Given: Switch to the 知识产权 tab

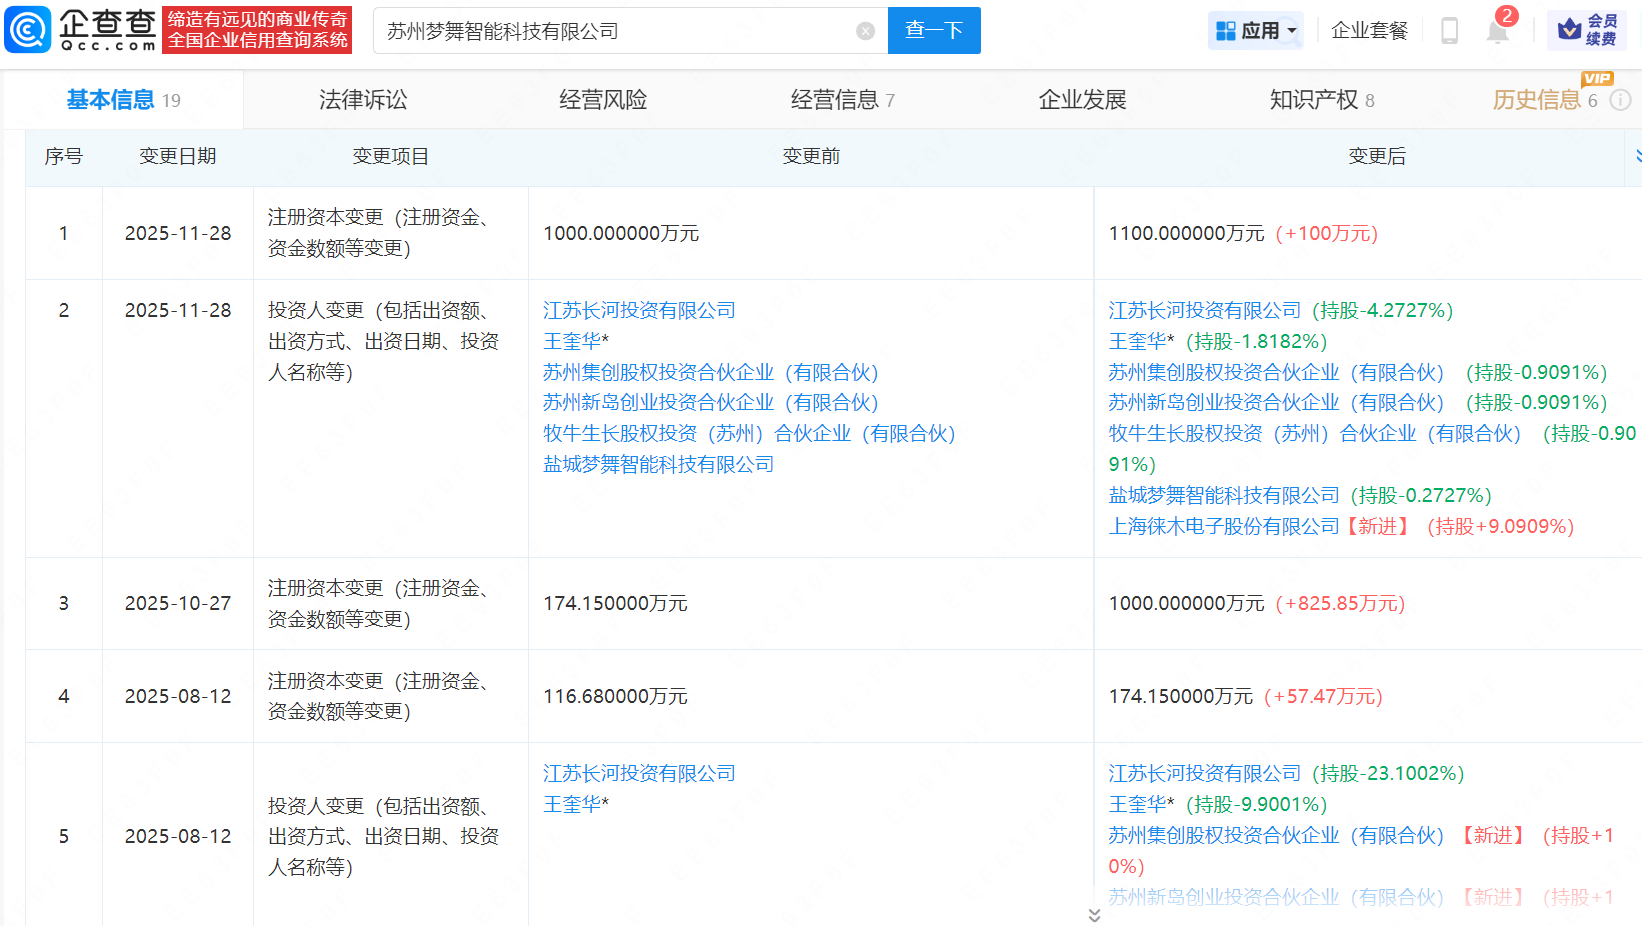Looking at the screenshot, I should [1313, 99].
